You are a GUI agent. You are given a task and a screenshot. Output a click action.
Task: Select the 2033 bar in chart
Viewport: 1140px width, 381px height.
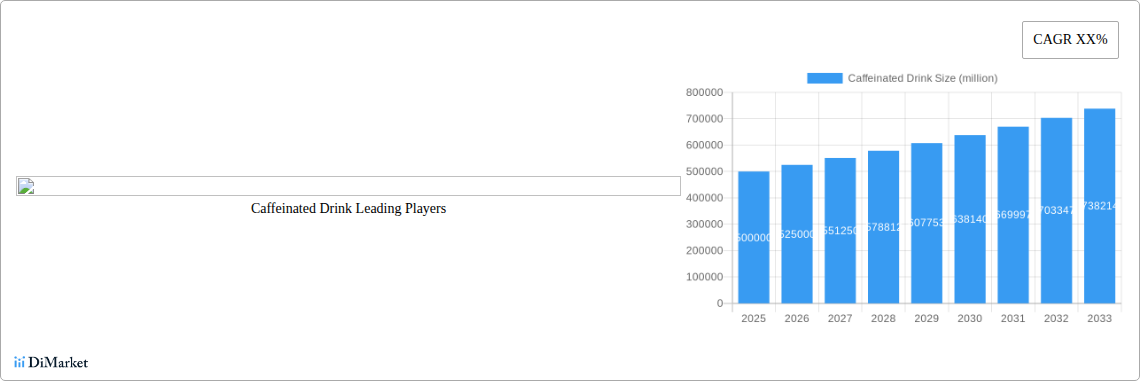(x=1099, y=206)
